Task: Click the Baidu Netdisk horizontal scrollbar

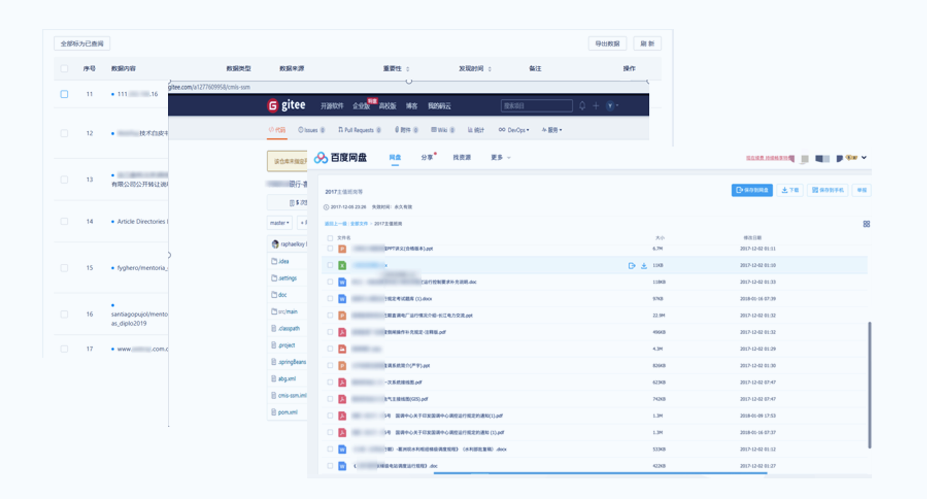Action: (x=600, y=474)
